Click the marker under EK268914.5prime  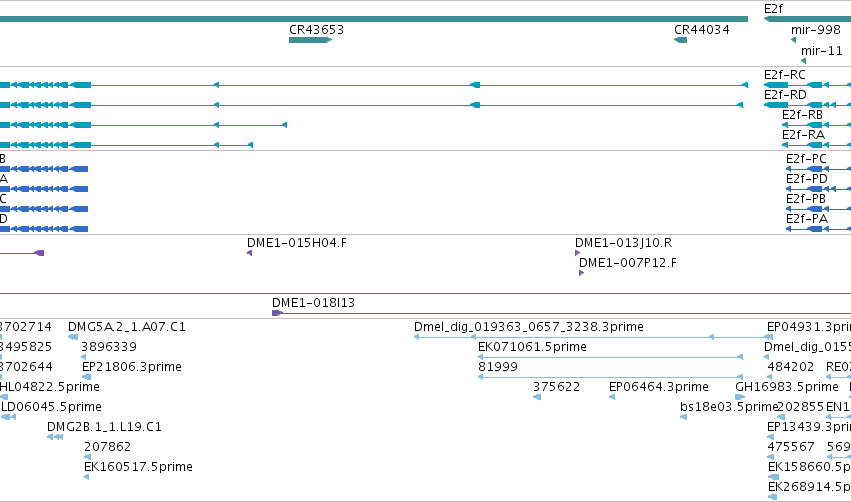pyautogui.click(x=773, y=497)
